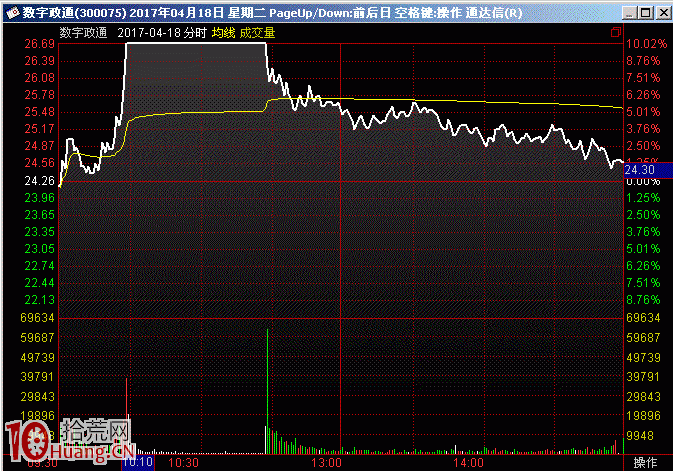Click the 2017-04-18 分时 label
The image size is (673, 471).
point(162,33)
